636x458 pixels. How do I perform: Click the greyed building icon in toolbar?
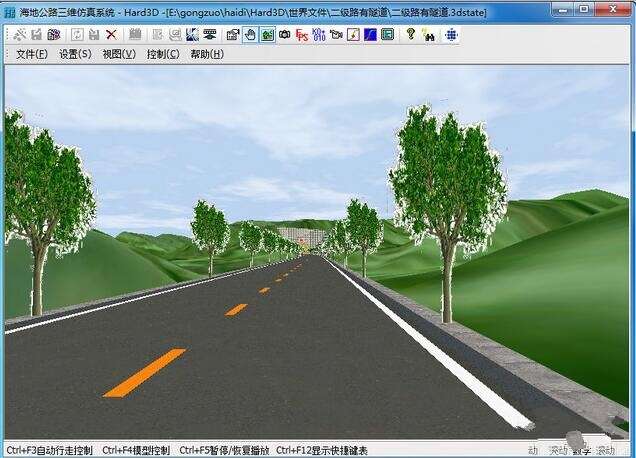[135, 35]
